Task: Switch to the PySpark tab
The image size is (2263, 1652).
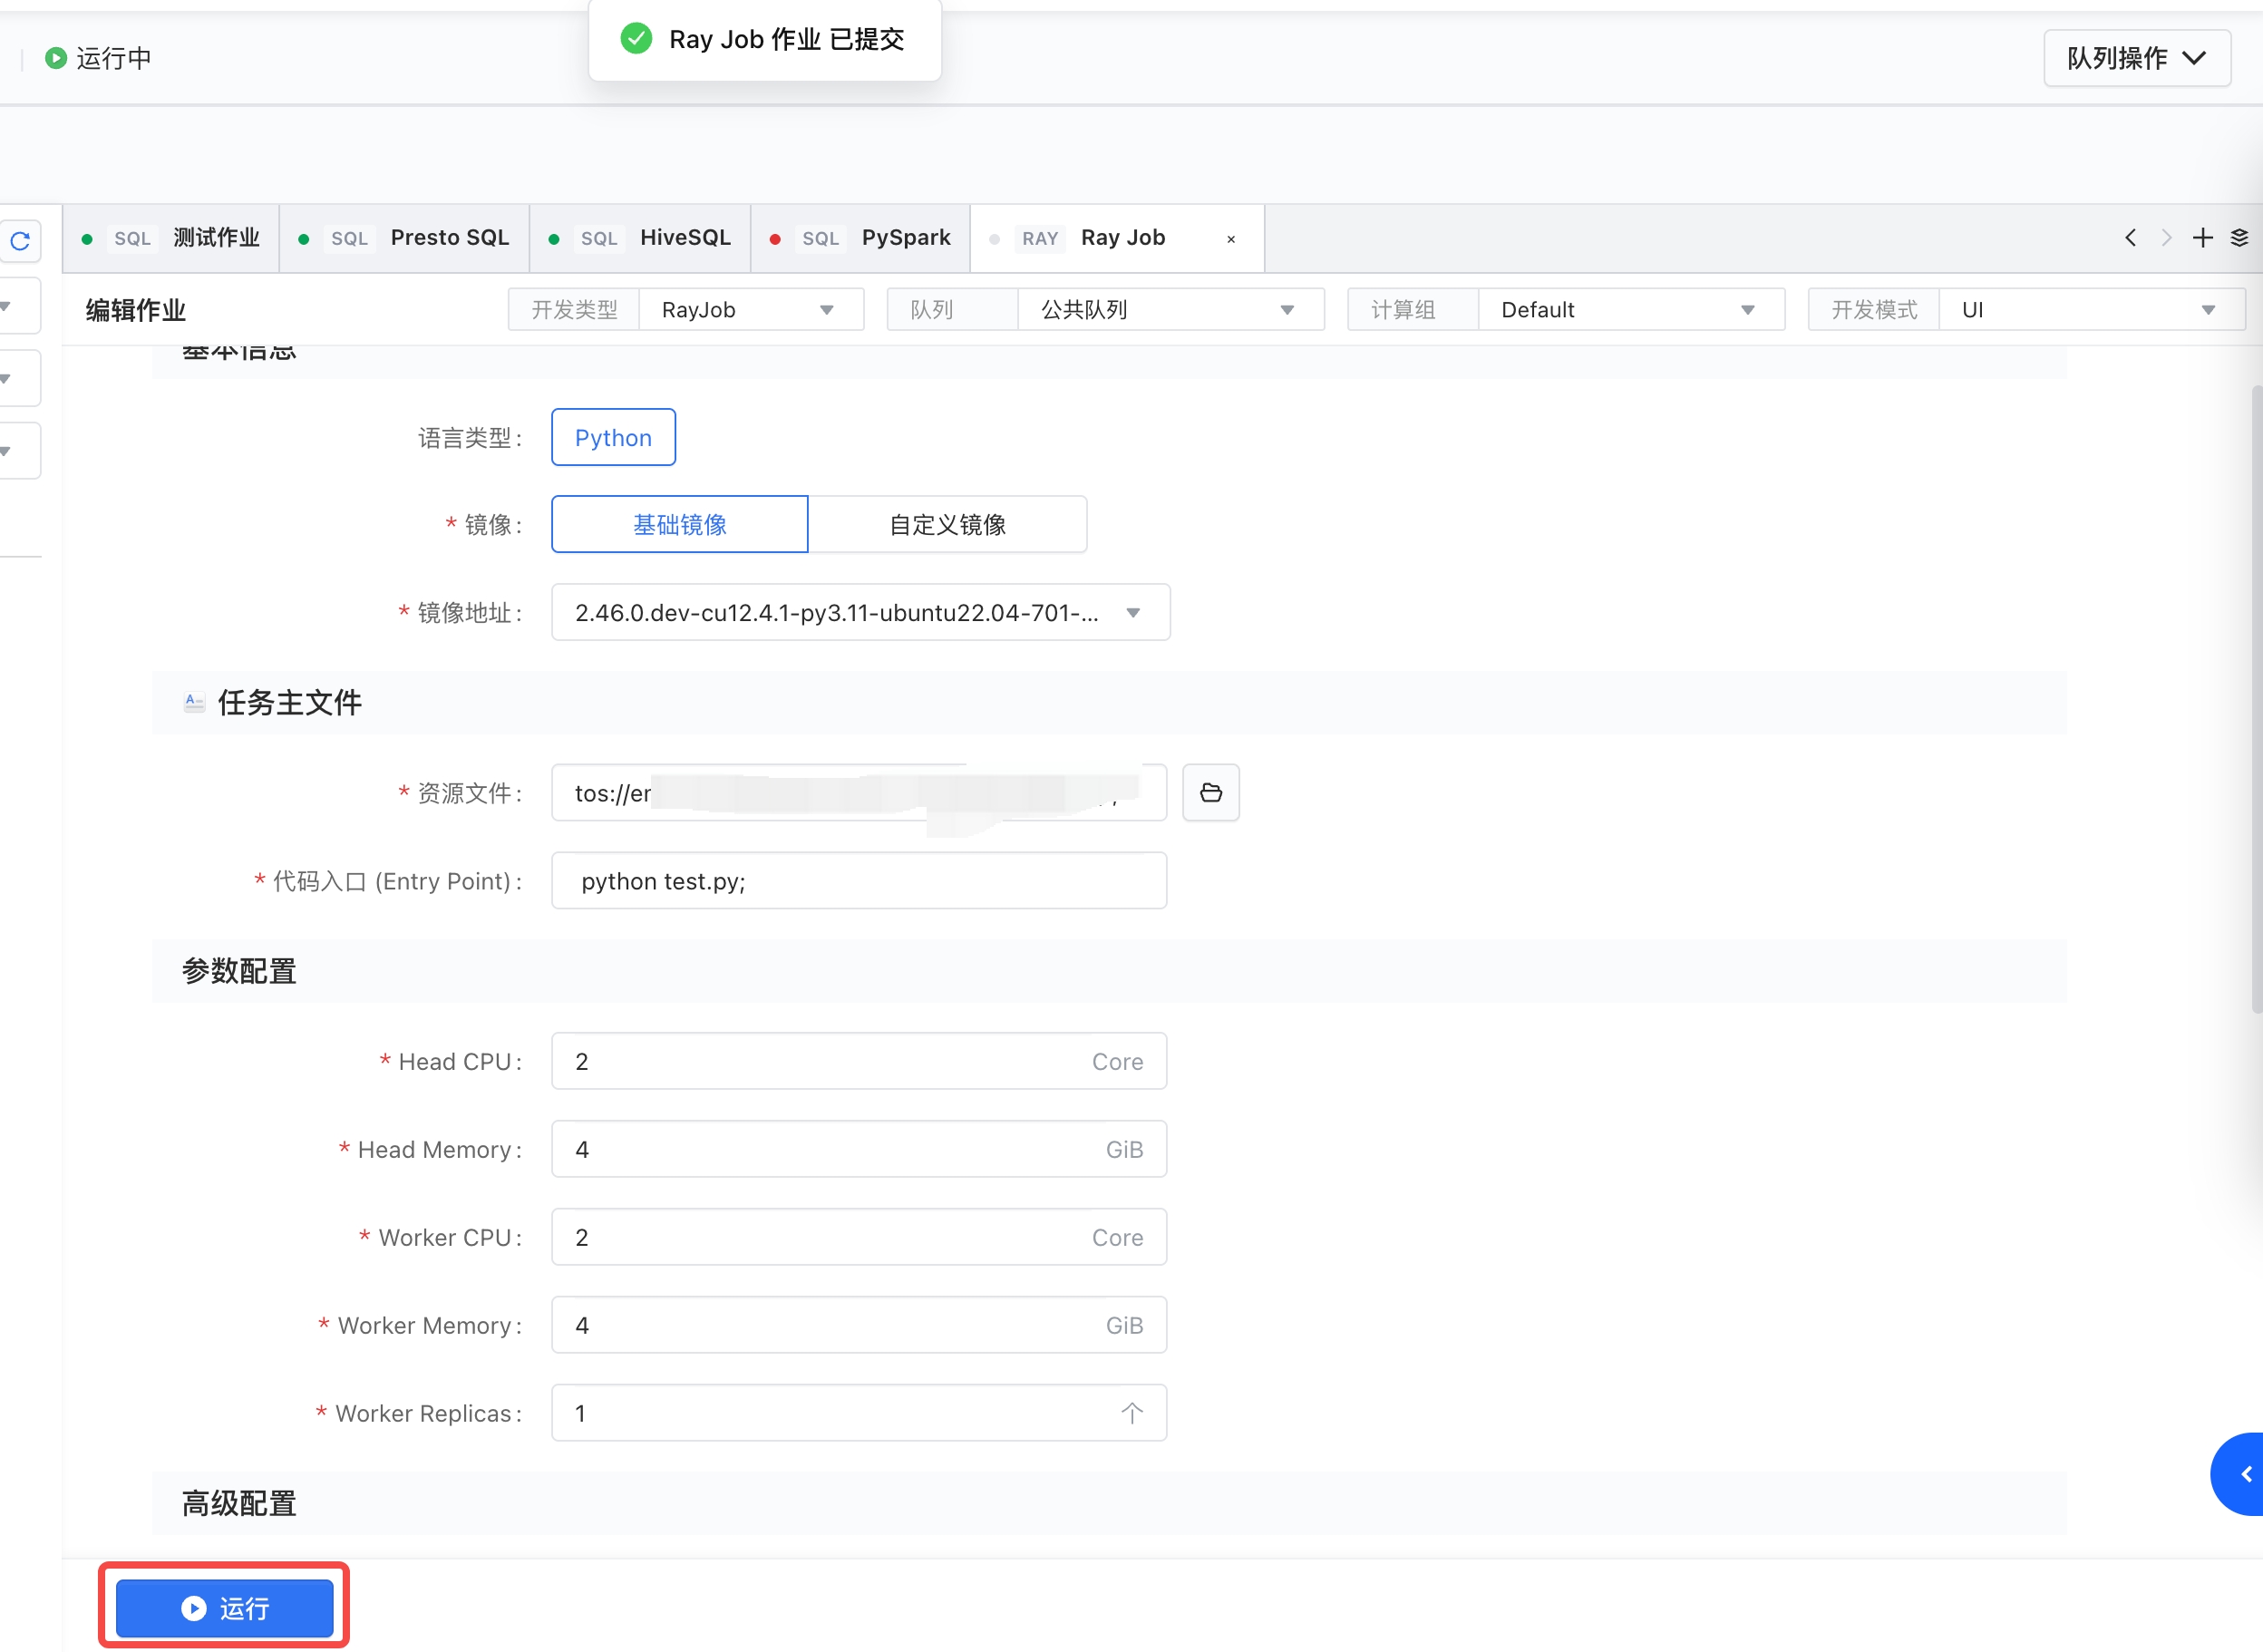Action: pos(905,238)
